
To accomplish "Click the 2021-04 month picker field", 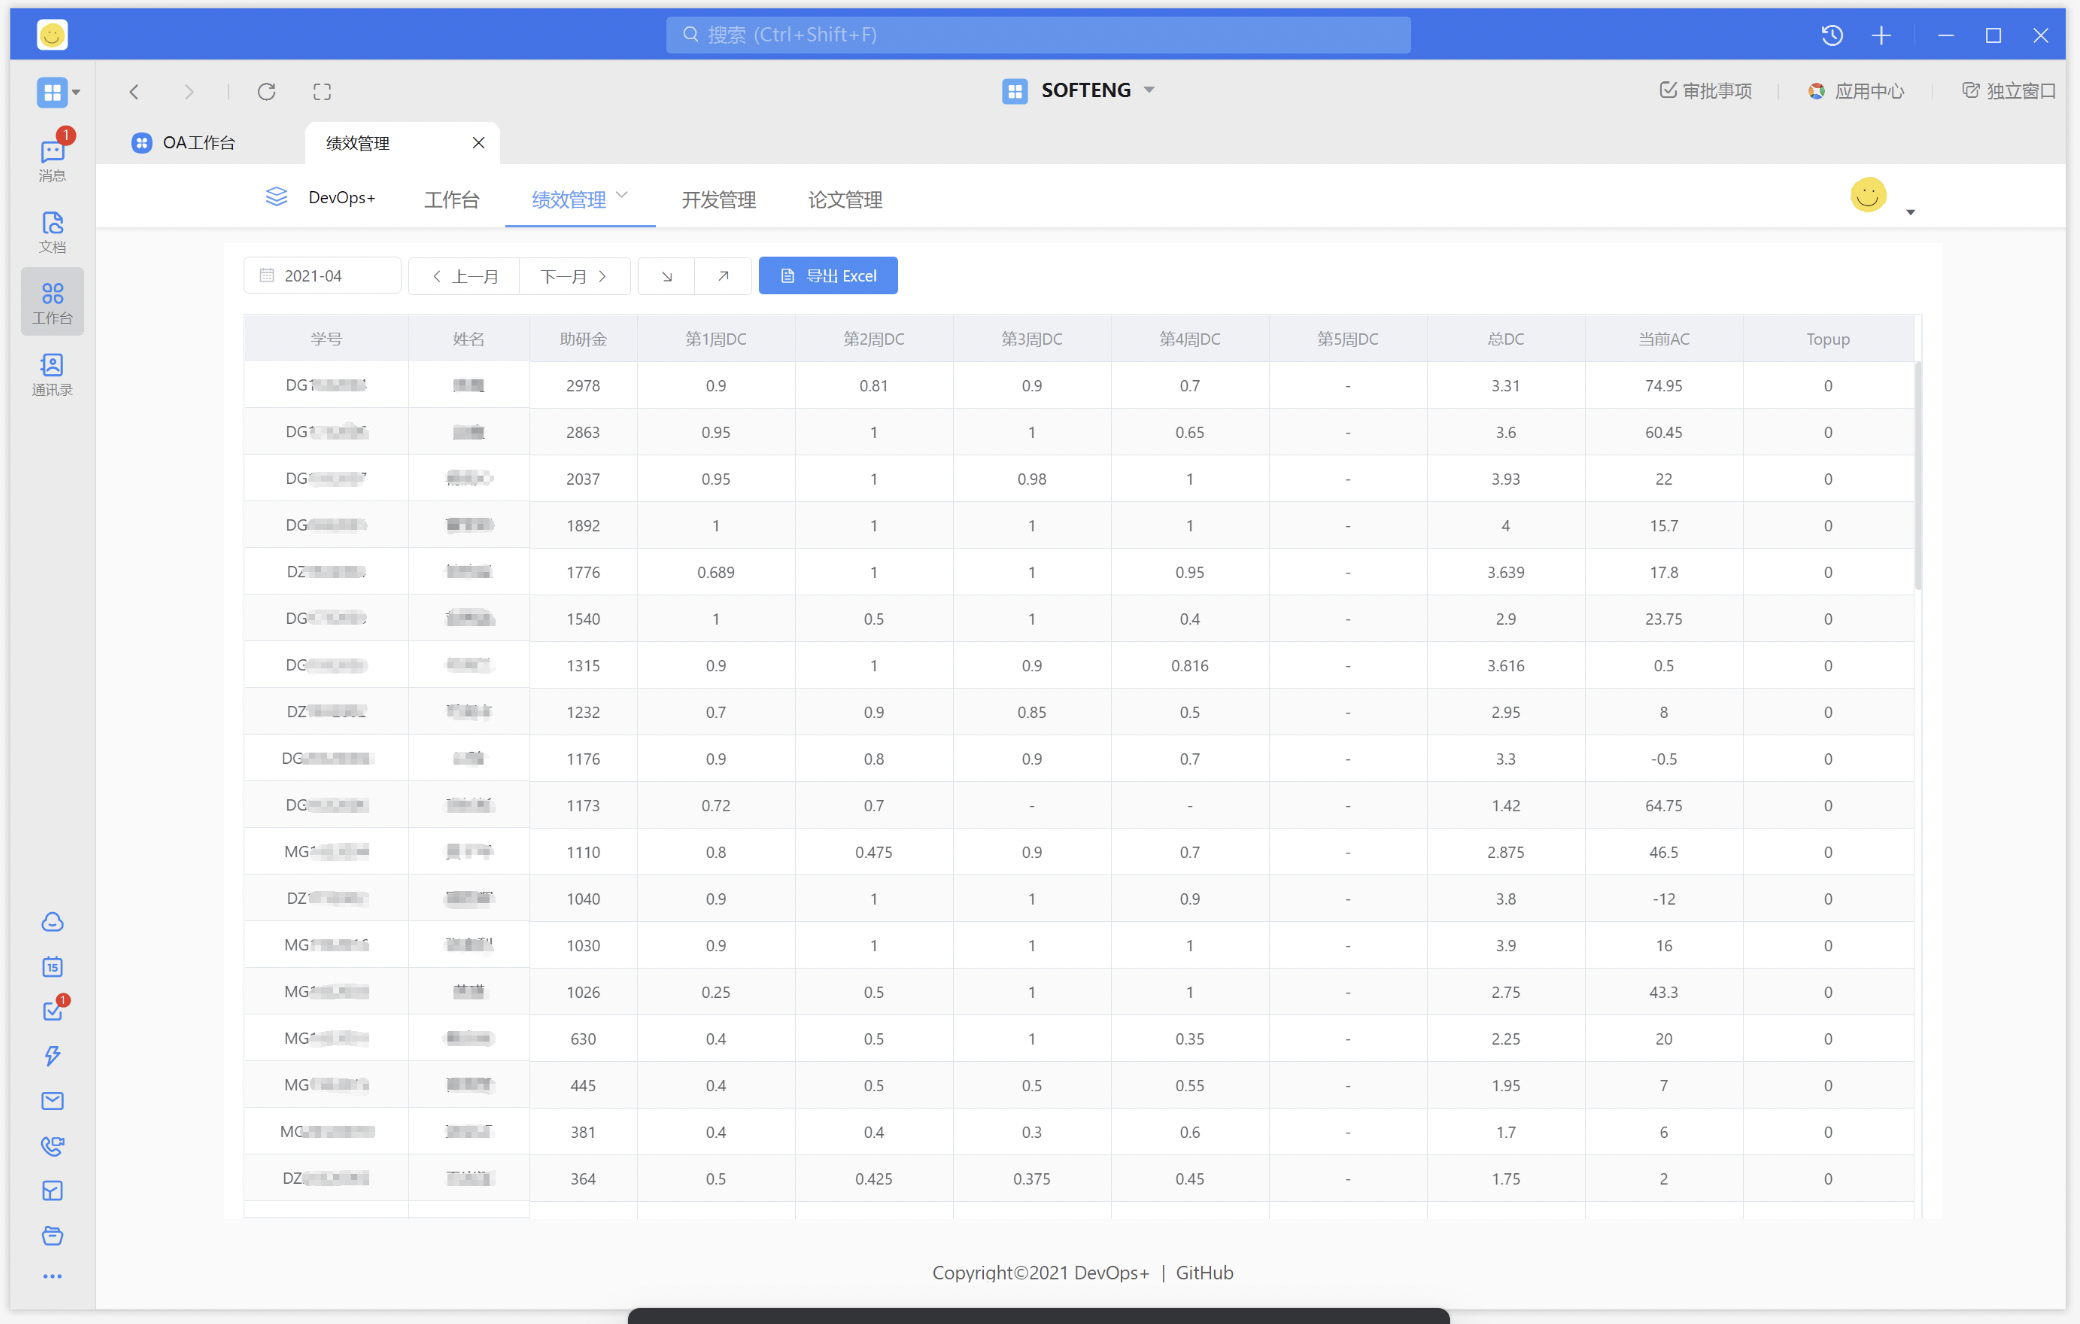I will (322, 276).
